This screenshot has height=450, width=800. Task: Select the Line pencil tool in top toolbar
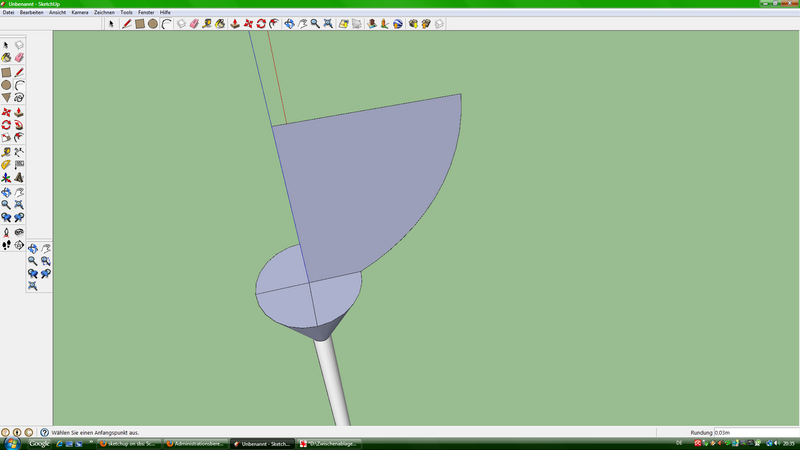[x=127, y=23]
